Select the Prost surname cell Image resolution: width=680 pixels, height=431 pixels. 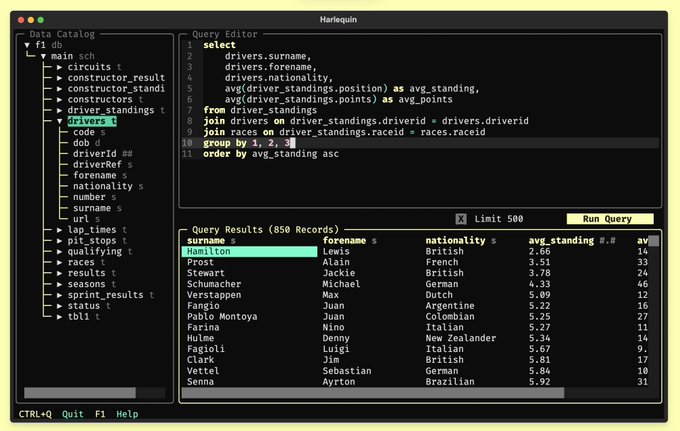pyautogui.click(x=200, y=262)
